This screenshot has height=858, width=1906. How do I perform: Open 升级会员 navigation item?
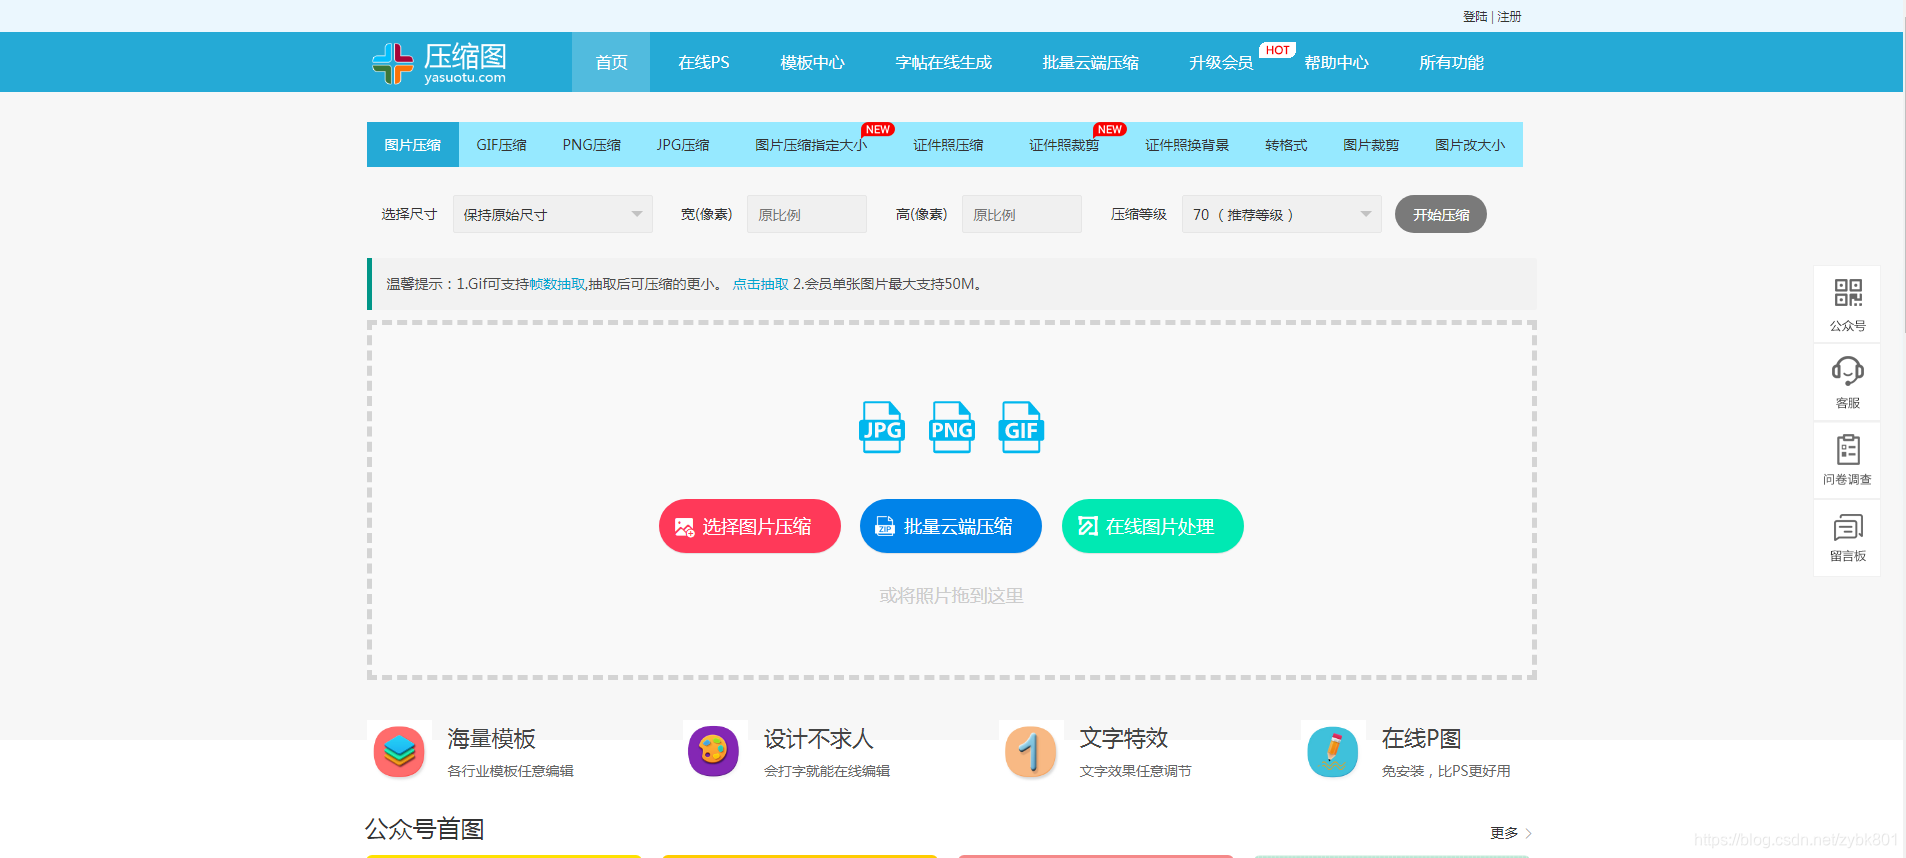point(1220,62)
